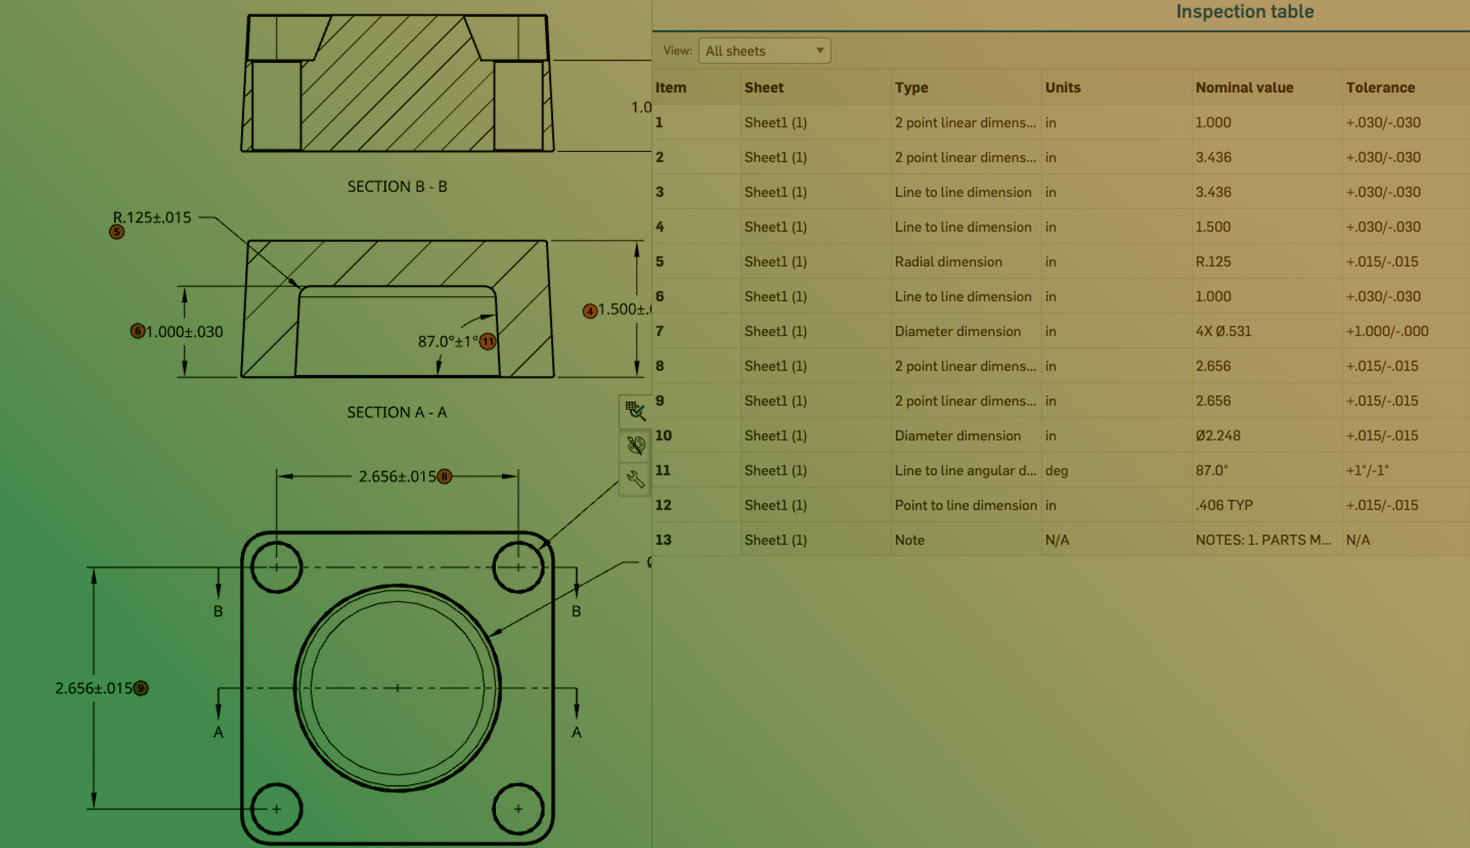Open the palette and brush styles panel
1470x848 pixels.
(635, 445)
